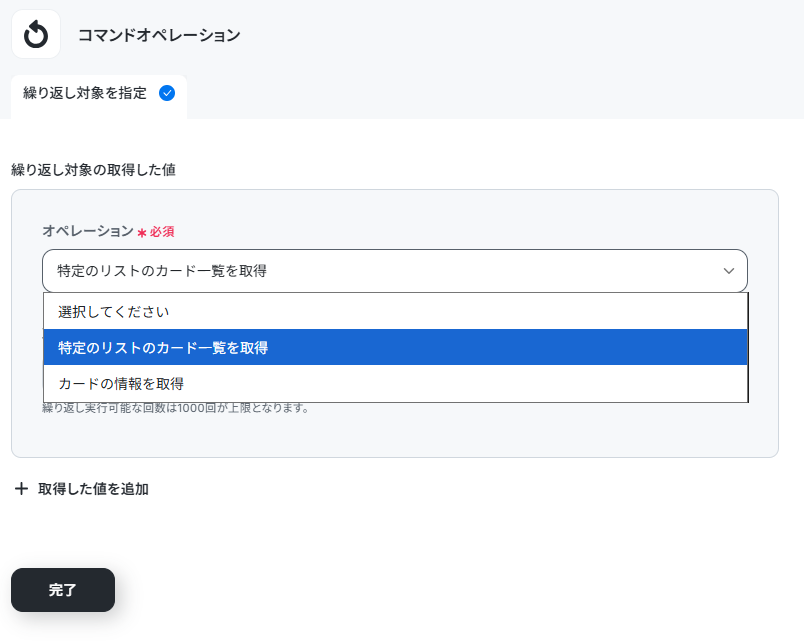Viewport: 804px width, 643px height.
Task: Choose 選択してください from the dropdown list
Action: point(395,312)
